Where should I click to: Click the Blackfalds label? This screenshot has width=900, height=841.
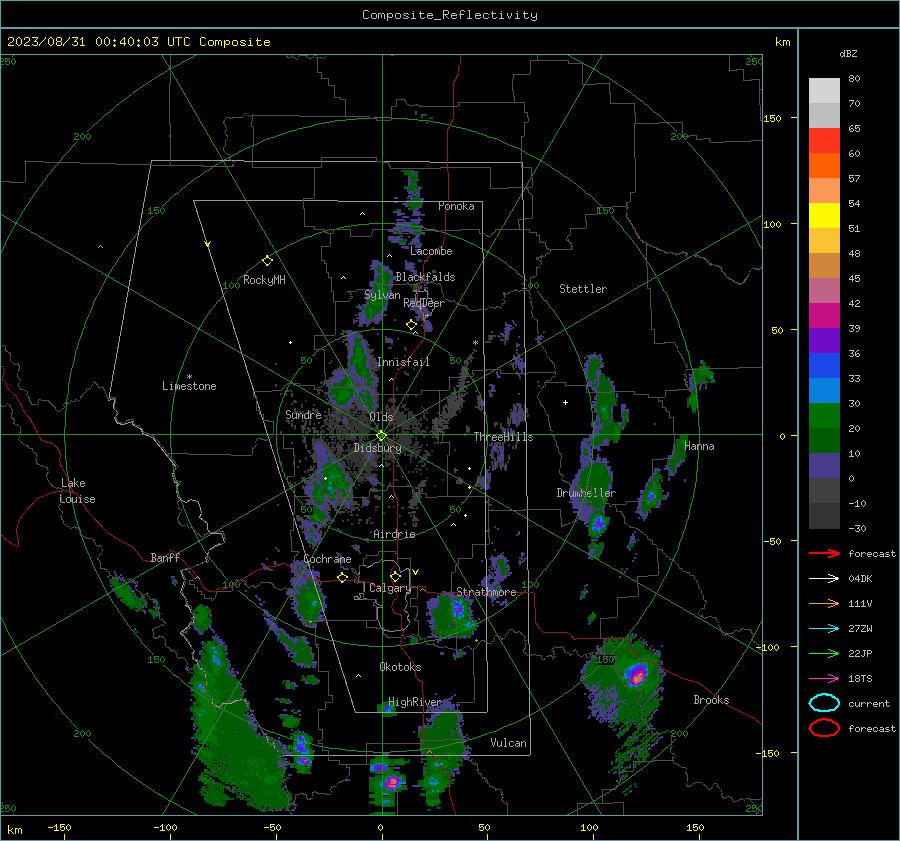point(425,277)
